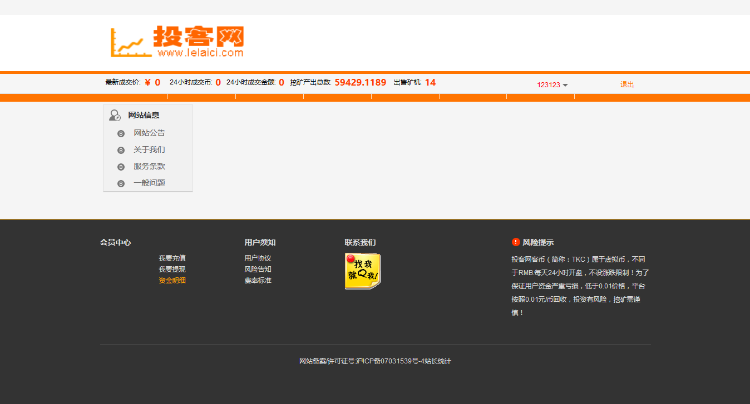Click the red exclamation icon by 风险提示
The width and height of the screenshot is (750, 404).
click(x=516, y=242)
